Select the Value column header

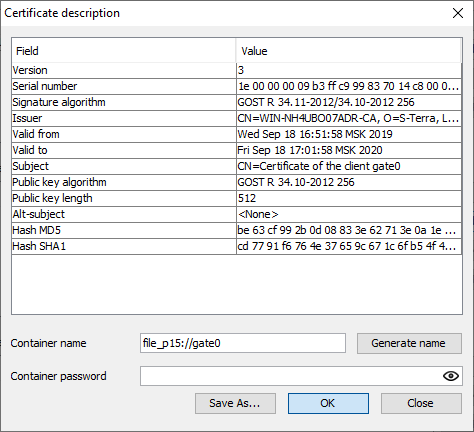coord(349,51)
